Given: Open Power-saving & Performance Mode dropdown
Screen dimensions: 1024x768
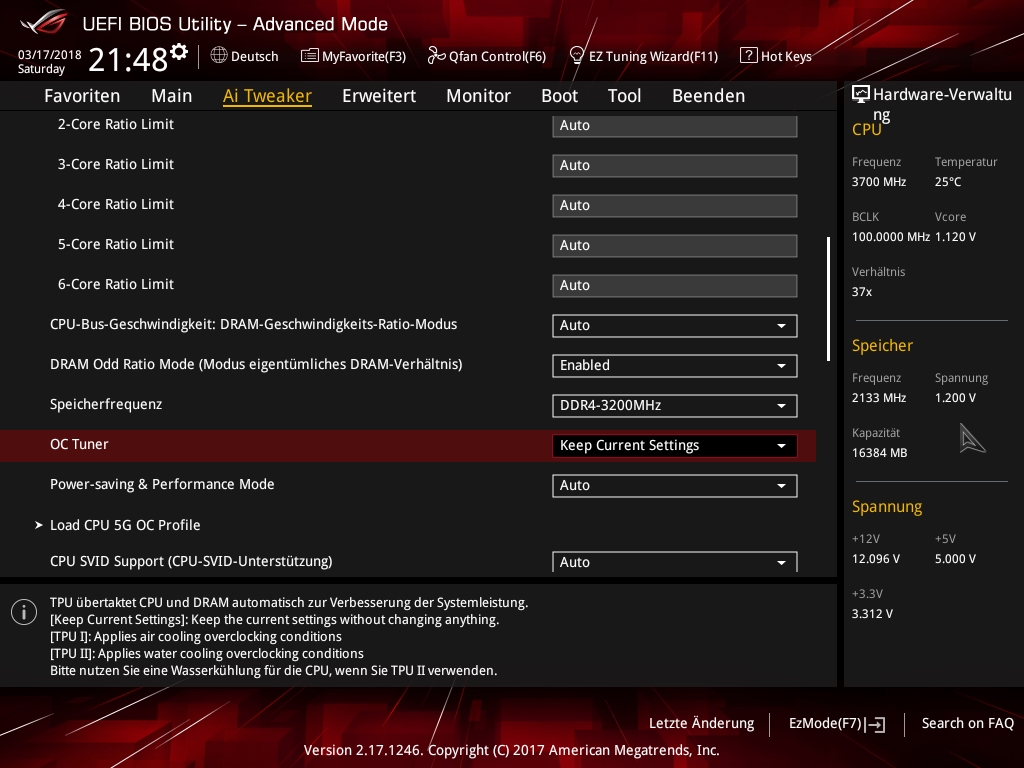Looking at the screenshot, I should 674,486.
